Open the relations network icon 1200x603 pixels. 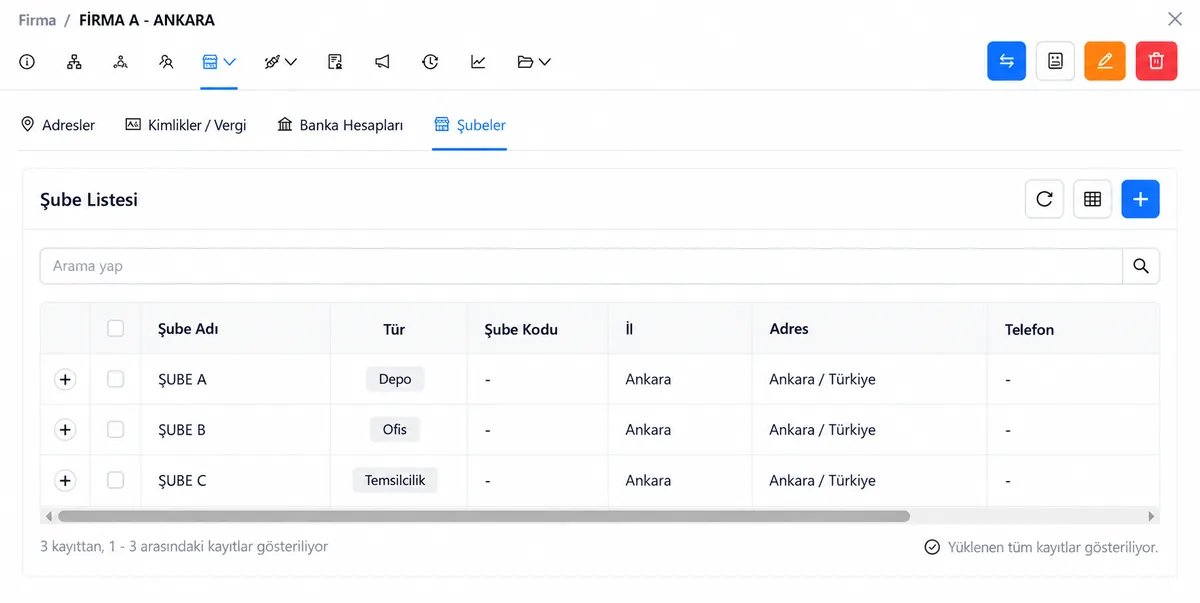coord(120,62)
